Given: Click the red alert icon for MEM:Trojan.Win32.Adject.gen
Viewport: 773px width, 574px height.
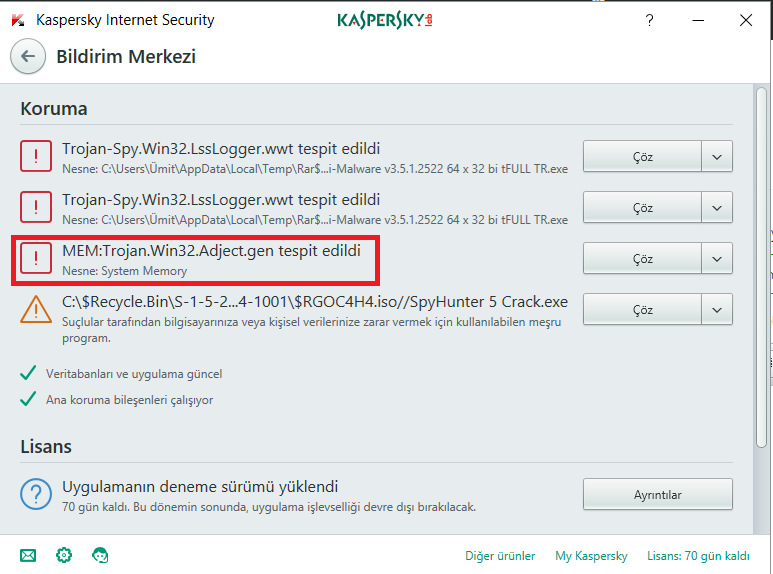Looking at the screenshot, I should (36, 258).
